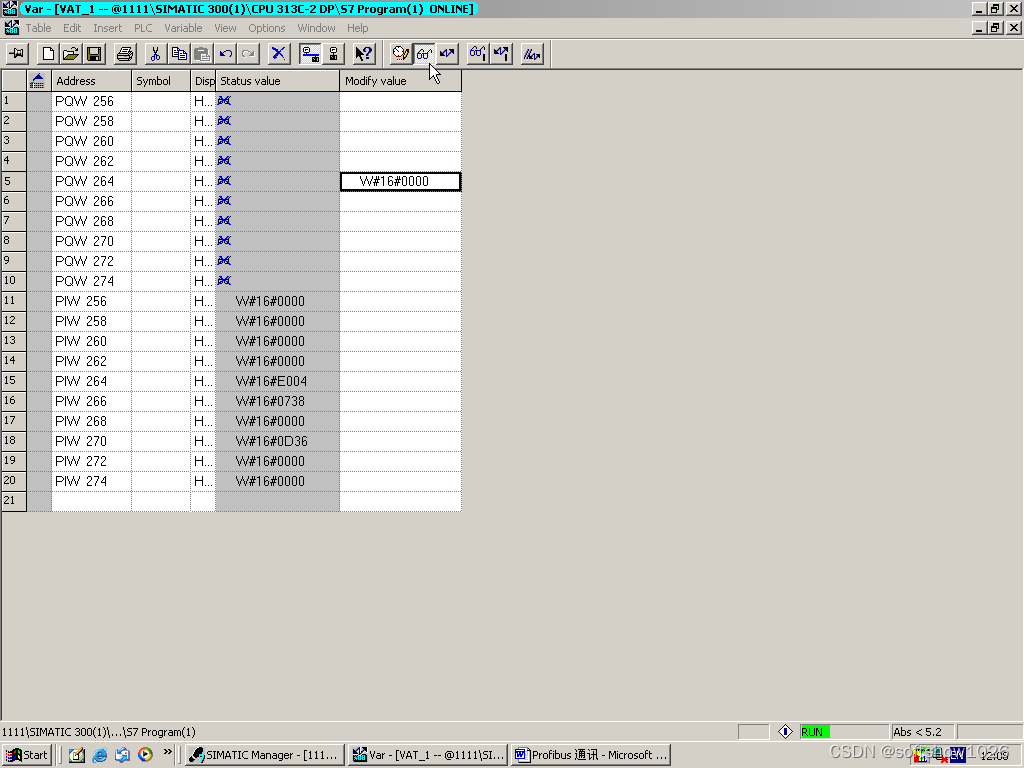Click the accessible nodes icon
Screen dimensions: 1024x768
(x=333, y=54)
